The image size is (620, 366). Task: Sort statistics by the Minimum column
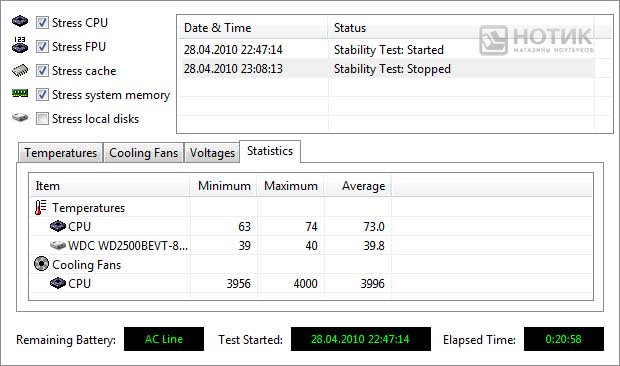224,186
